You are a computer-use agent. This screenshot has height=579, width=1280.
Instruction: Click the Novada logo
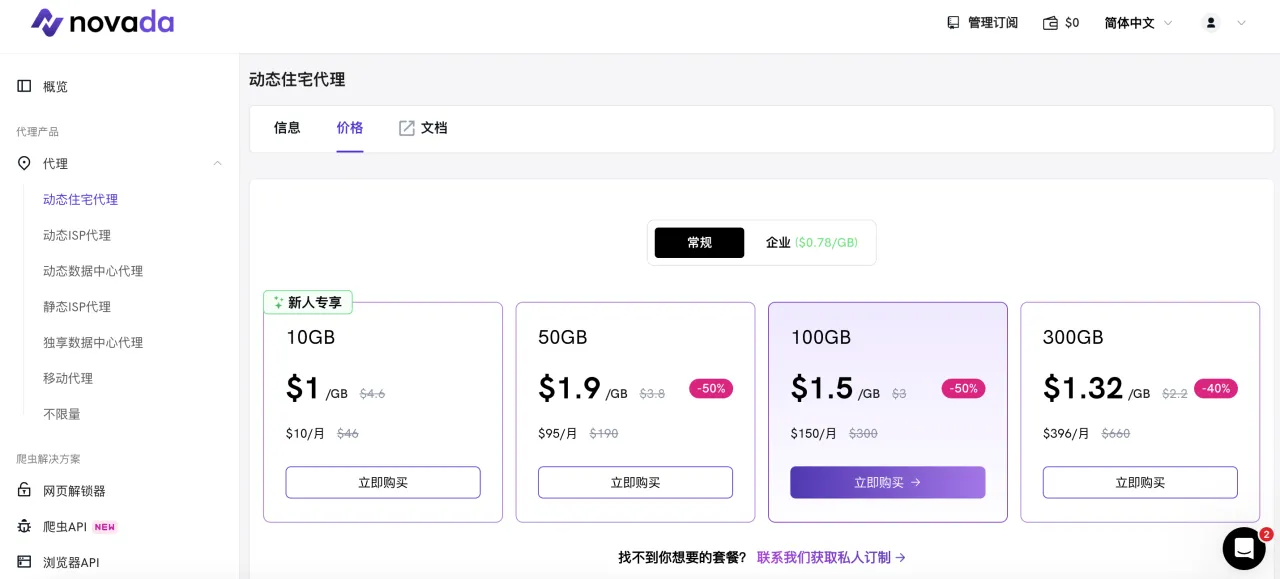coord(102,22)
